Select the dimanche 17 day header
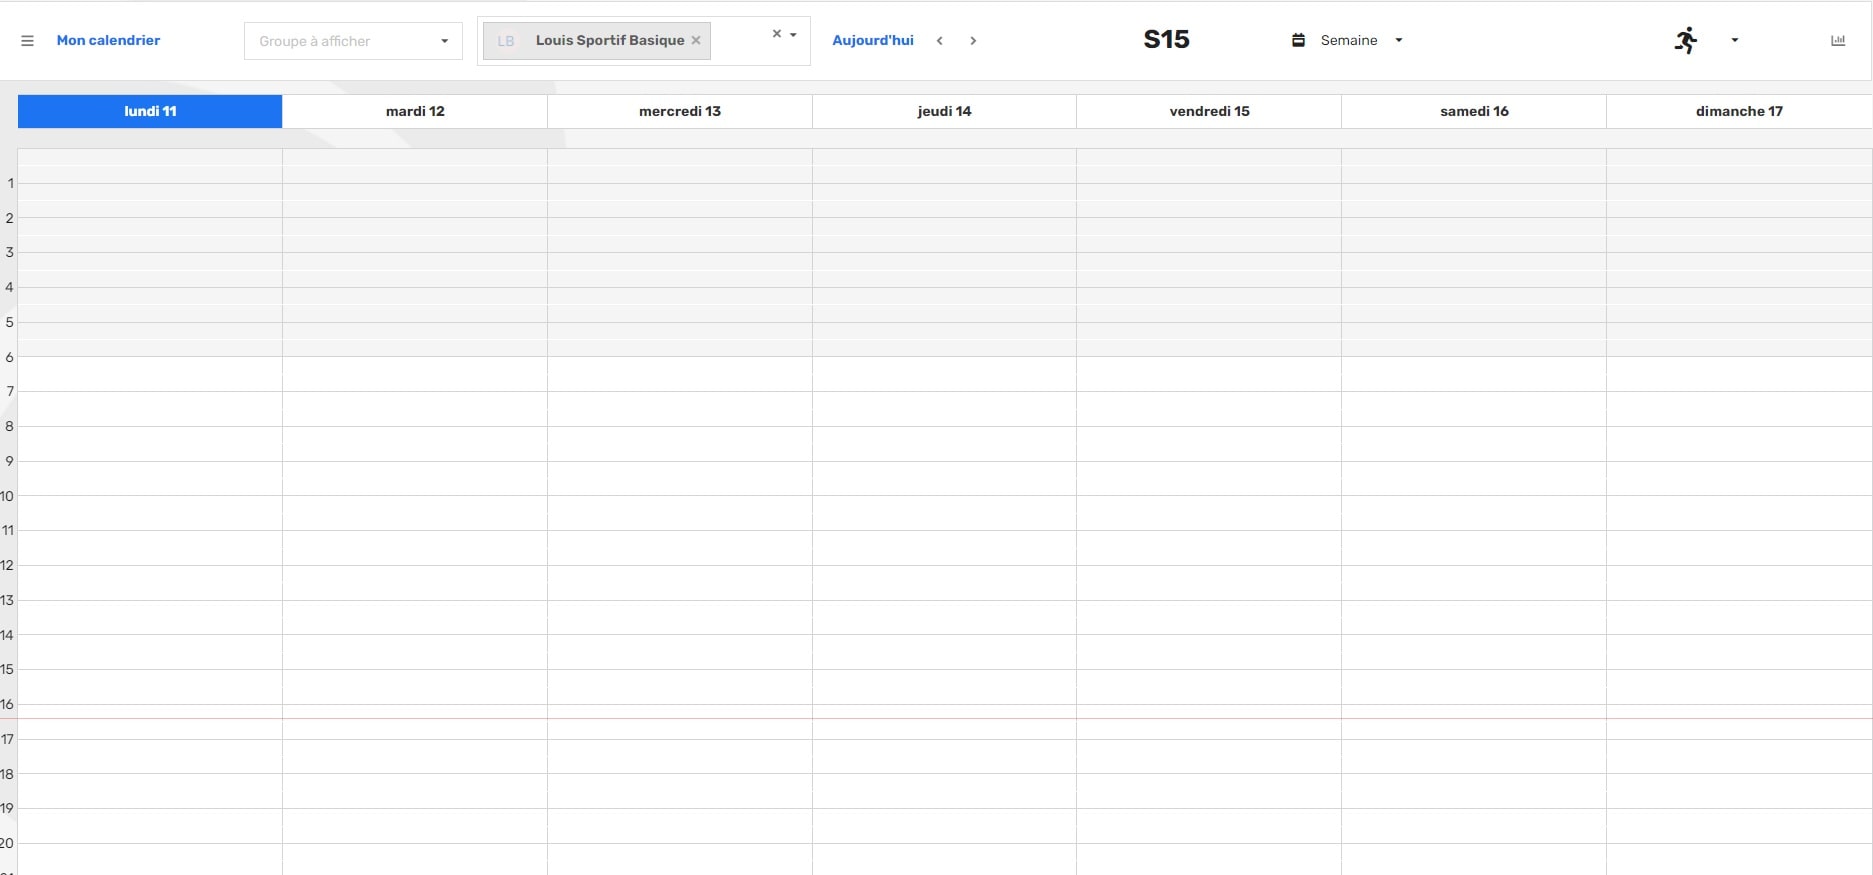This screenshot has width=1873, height=875. pos(1738,111)
